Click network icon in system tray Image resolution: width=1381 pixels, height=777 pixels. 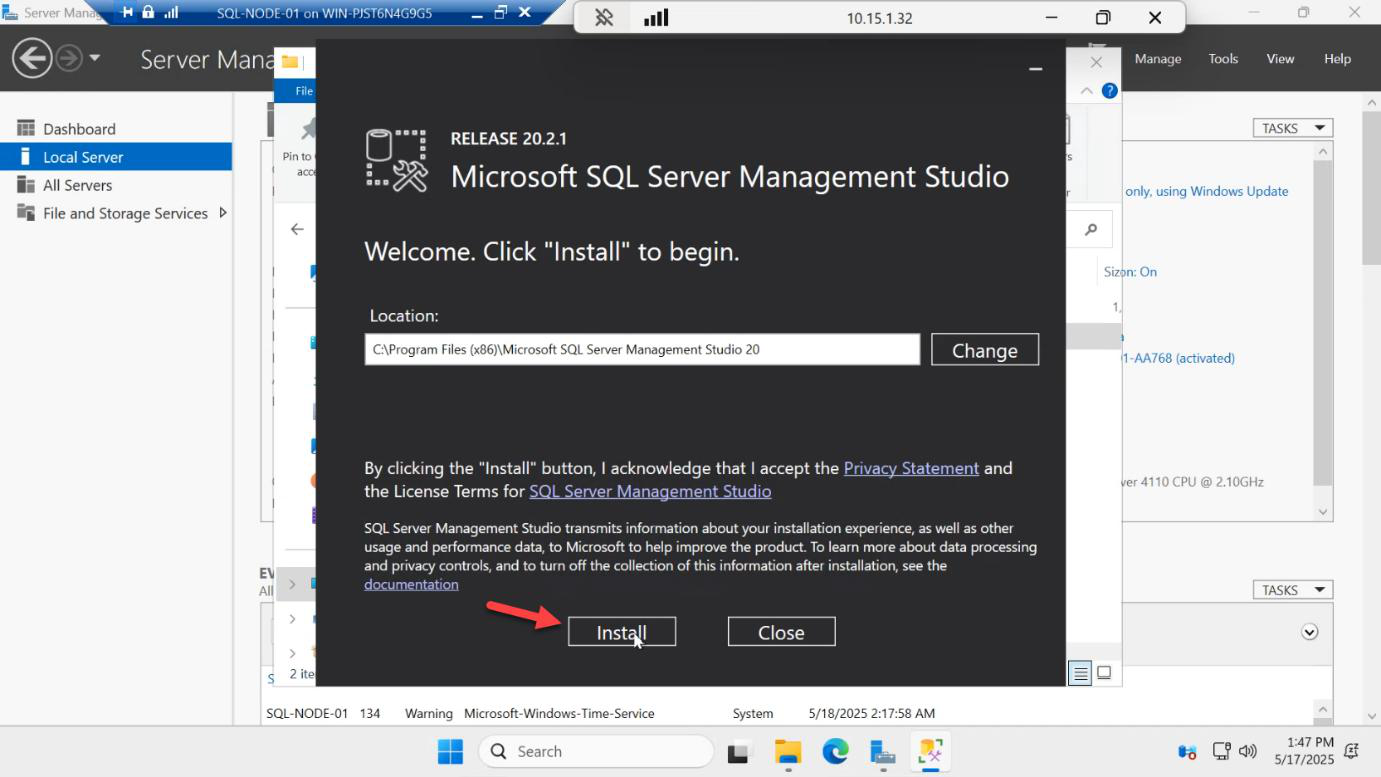(1221, 751)
